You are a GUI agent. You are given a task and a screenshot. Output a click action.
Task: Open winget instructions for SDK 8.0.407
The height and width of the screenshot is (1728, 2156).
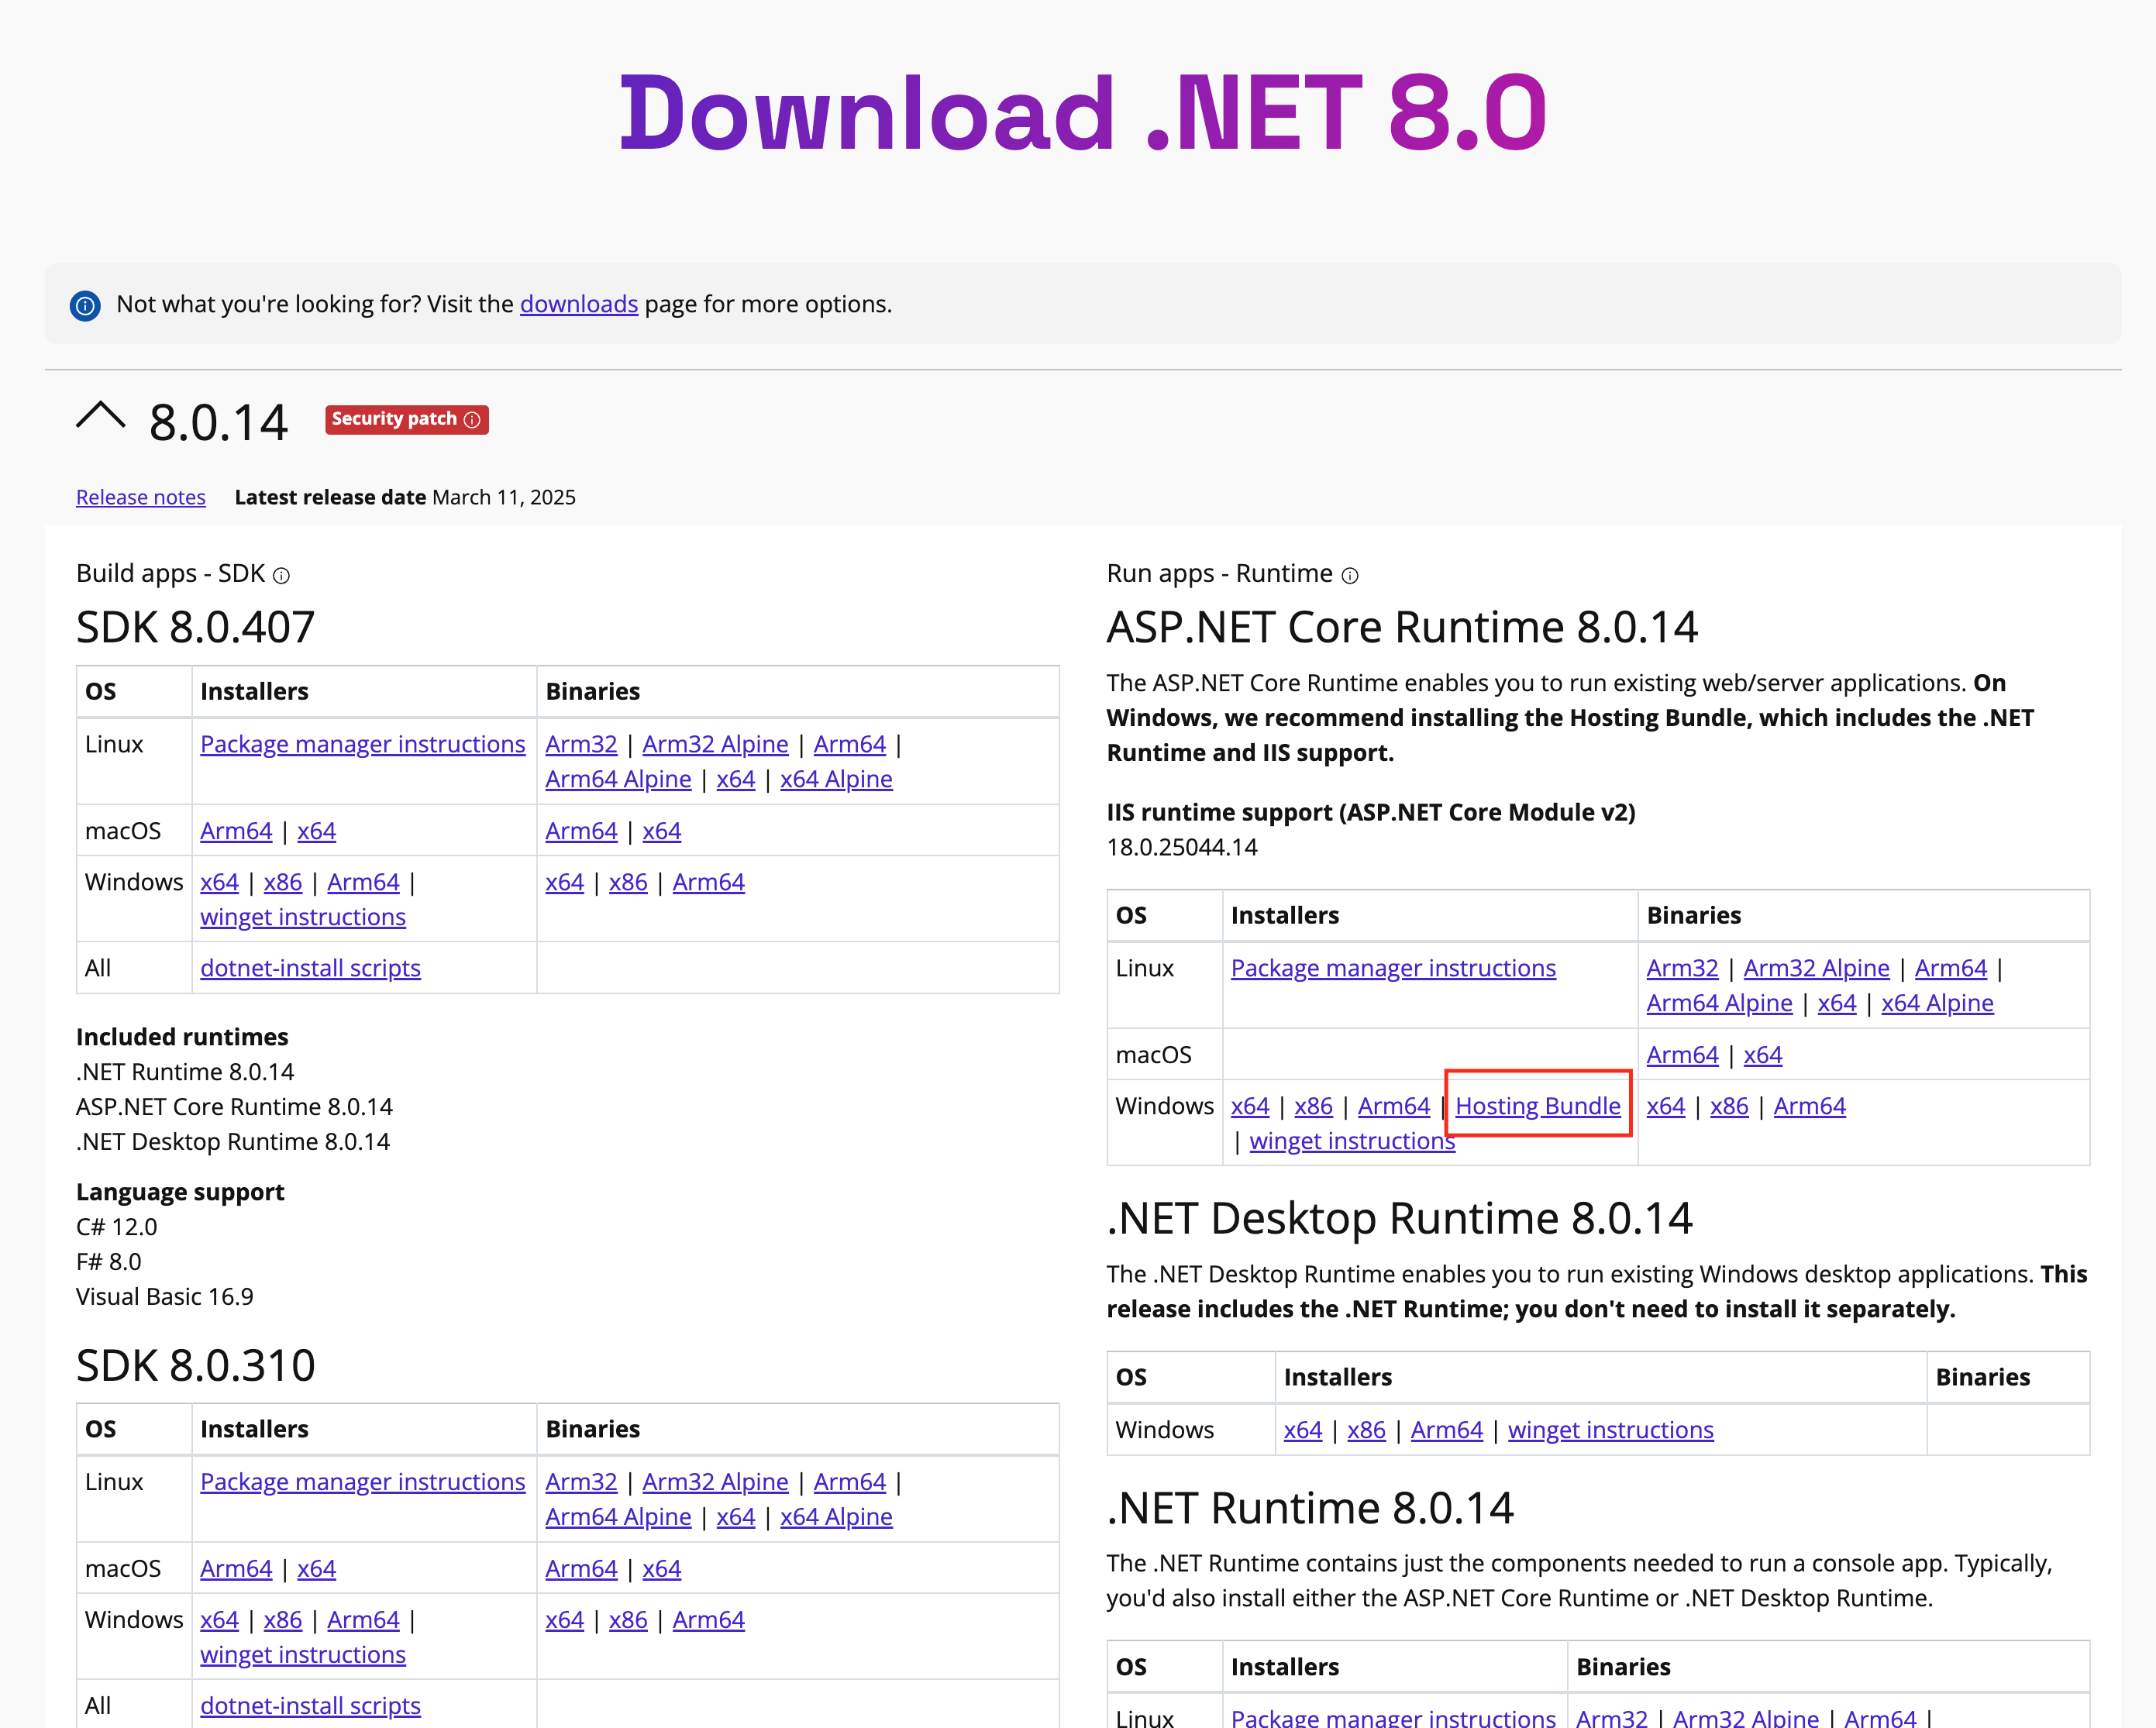point(302,917)
